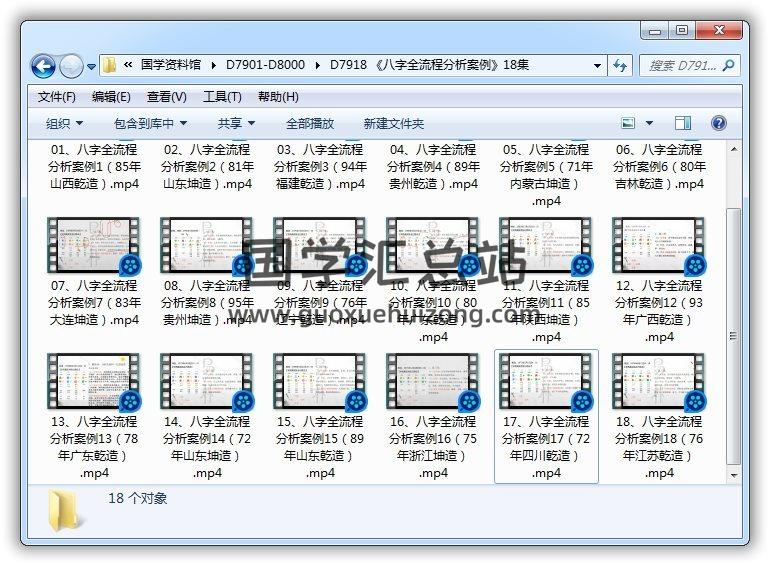This screenshot has height=566, width=770.
Task: Click the 全部播放 button
Action: 310,123
